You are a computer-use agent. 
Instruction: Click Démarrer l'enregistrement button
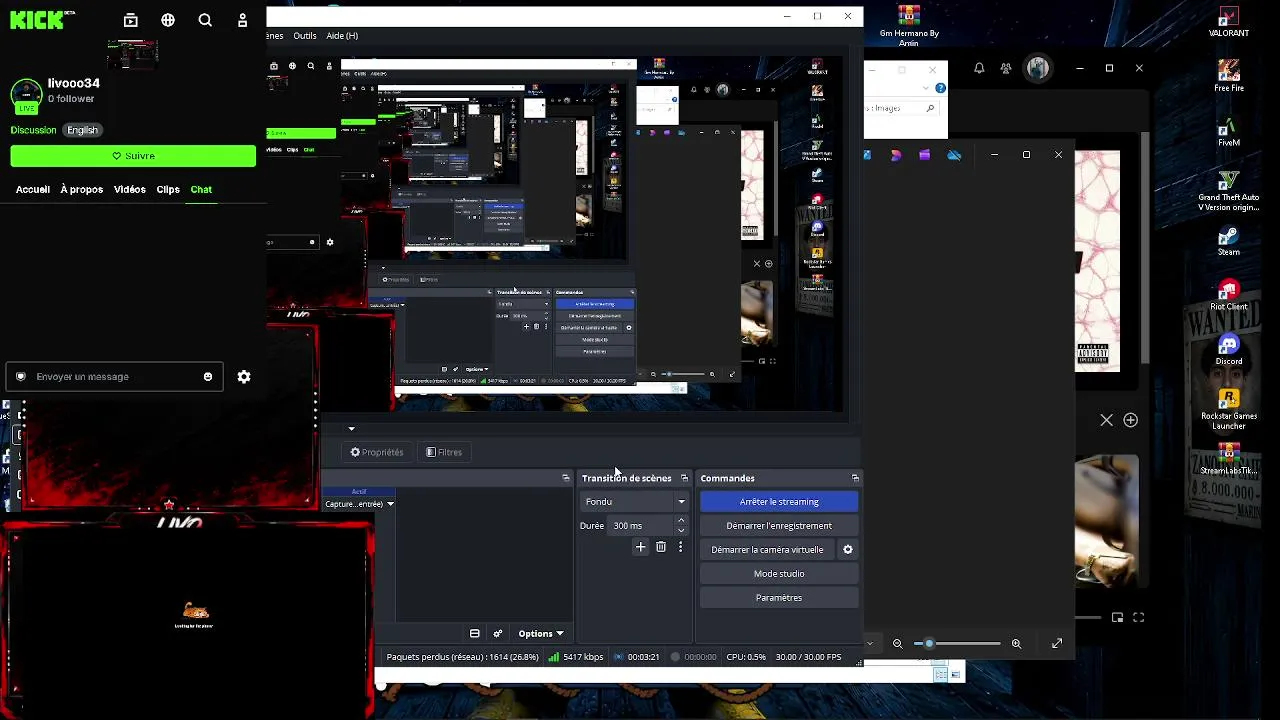779,526
